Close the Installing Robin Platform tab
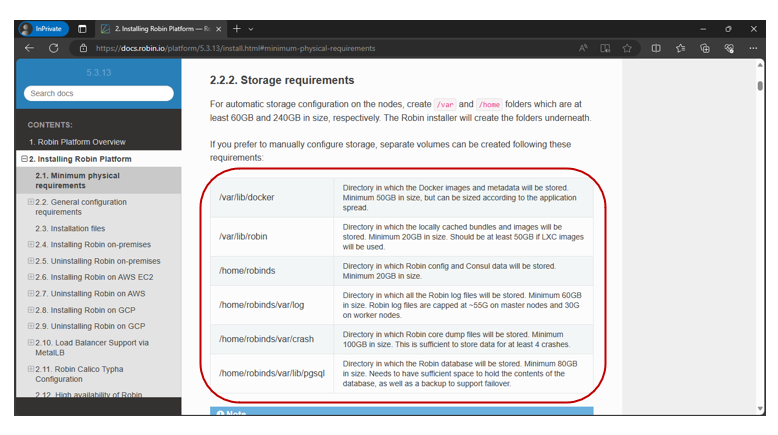The width and height of the screenshot is (778, 435). (x=218, y=29)
